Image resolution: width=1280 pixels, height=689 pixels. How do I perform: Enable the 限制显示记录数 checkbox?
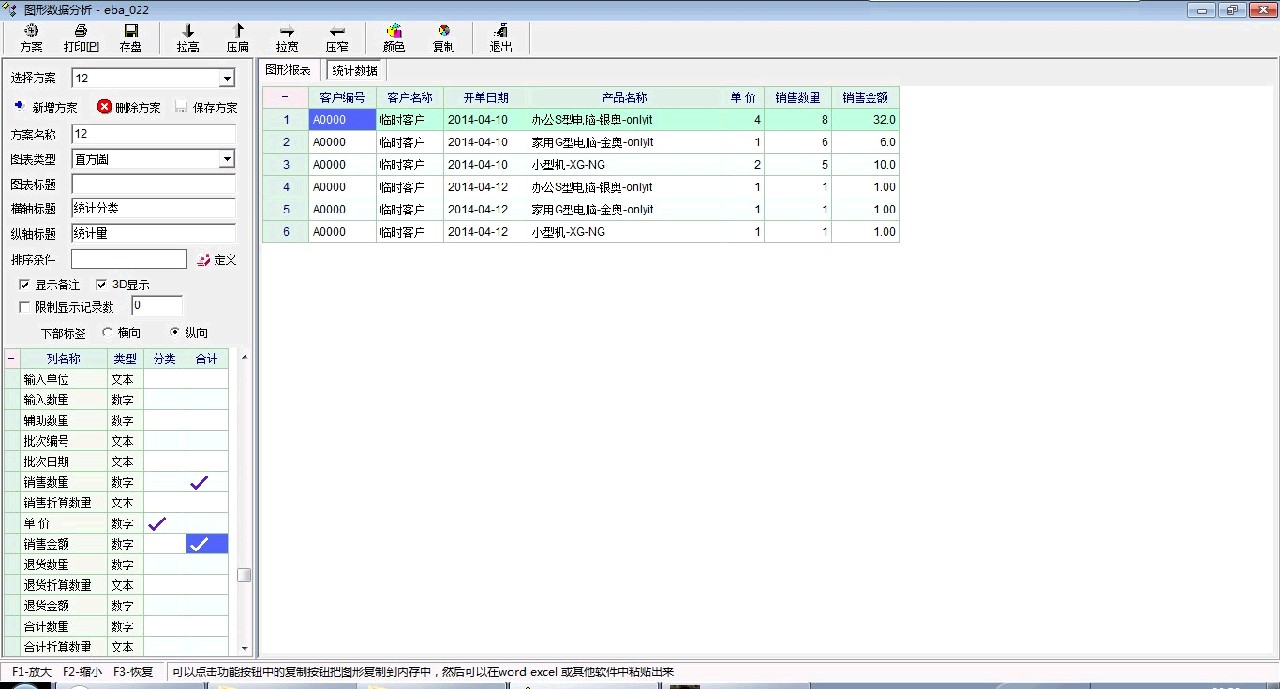[x=25, y=307]
